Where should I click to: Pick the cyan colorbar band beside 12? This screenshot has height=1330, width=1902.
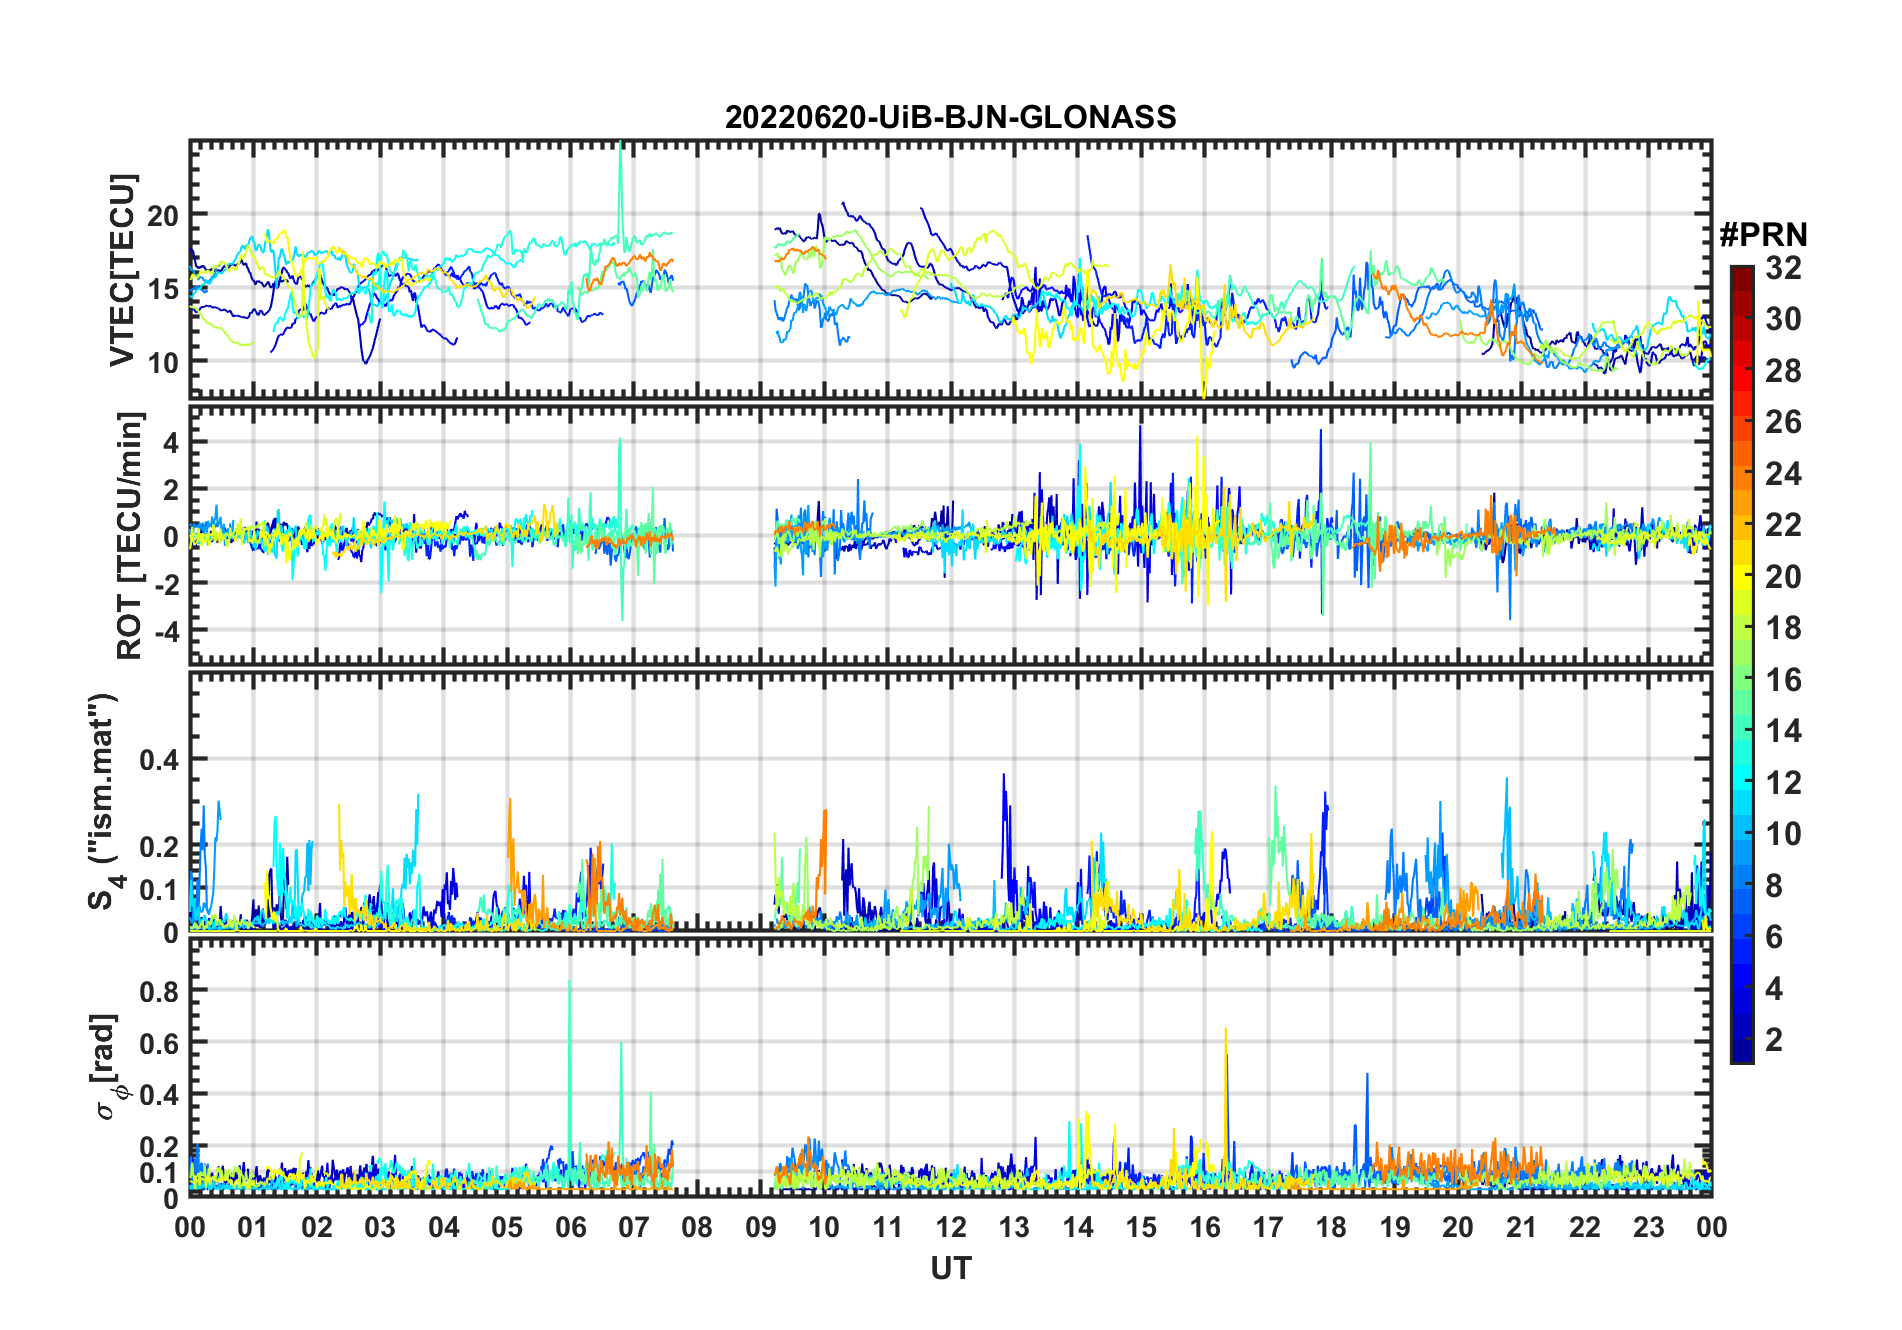click(x=1741, y=783)
